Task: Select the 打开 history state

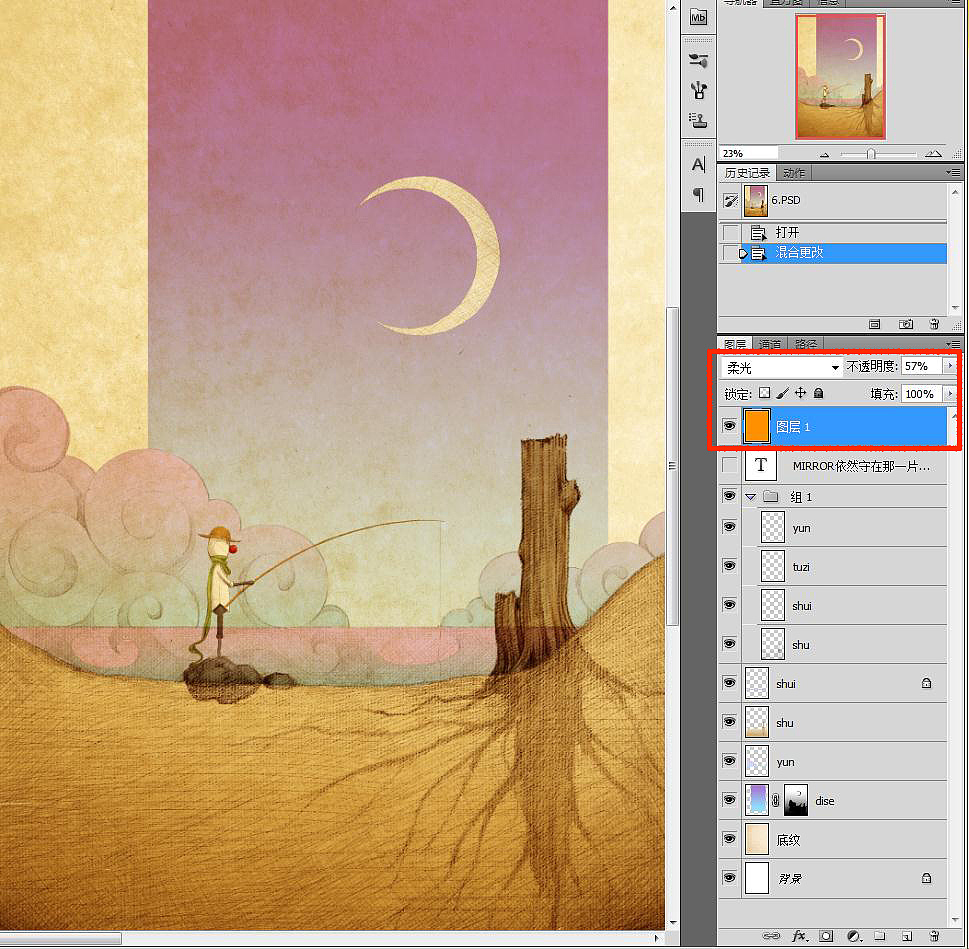Action: (788, 232)
